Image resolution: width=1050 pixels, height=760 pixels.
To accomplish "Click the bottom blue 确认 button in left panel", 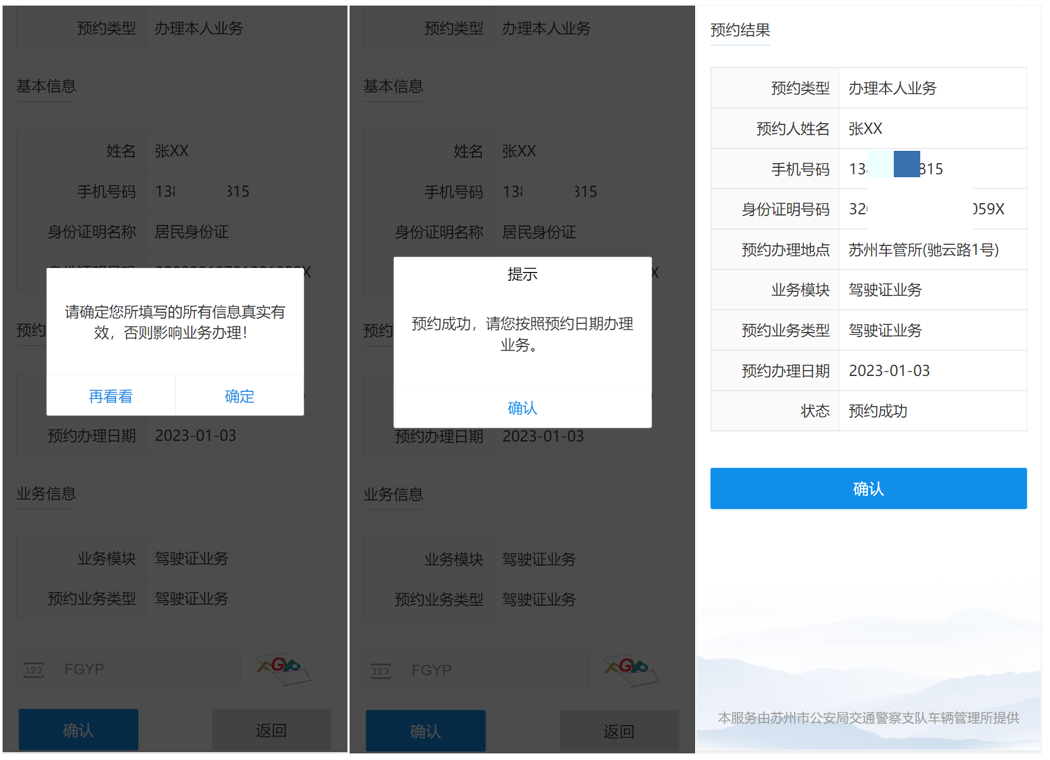I will [78, 730].
